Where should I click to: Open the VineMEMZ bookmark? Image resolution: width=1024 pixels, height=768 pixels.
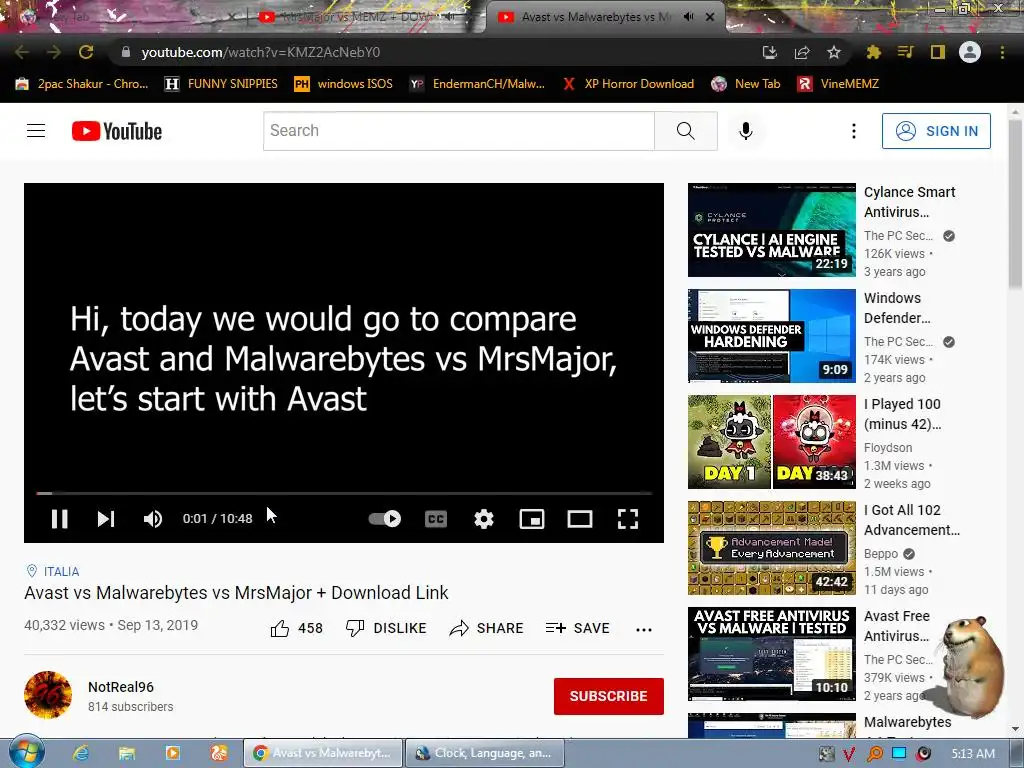point(839,84)
